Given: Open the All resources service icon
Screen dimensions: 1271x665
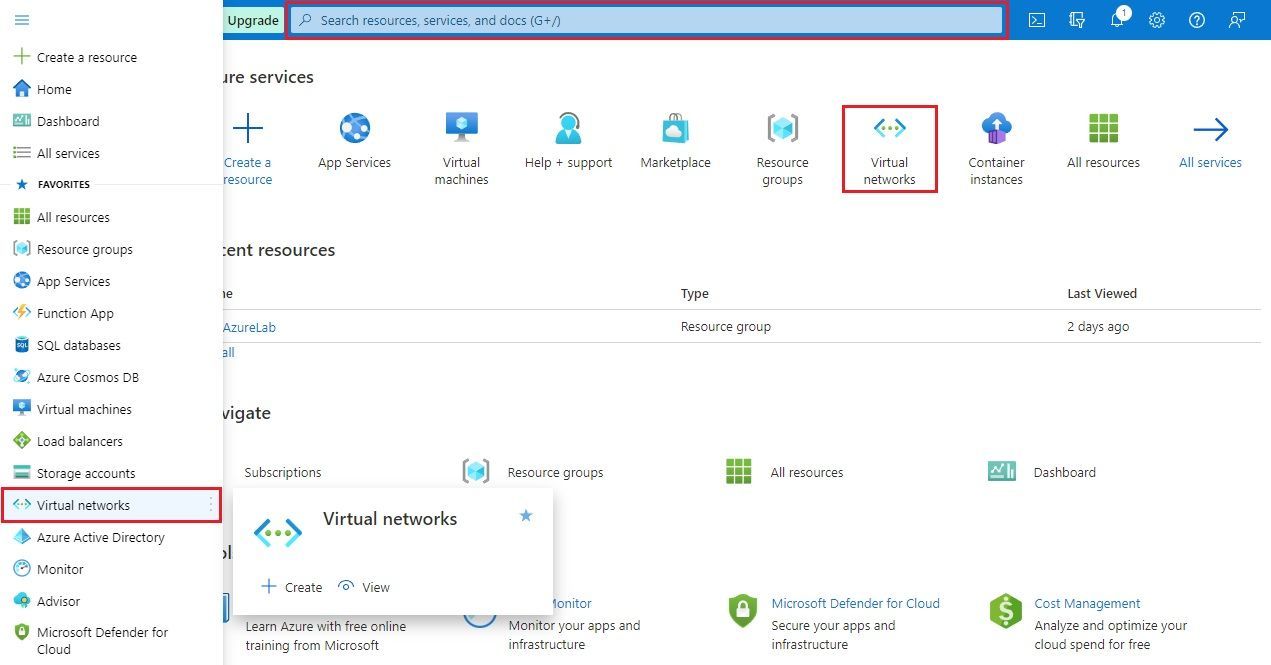Looking at the screenshot, I should pos(1103,129).
